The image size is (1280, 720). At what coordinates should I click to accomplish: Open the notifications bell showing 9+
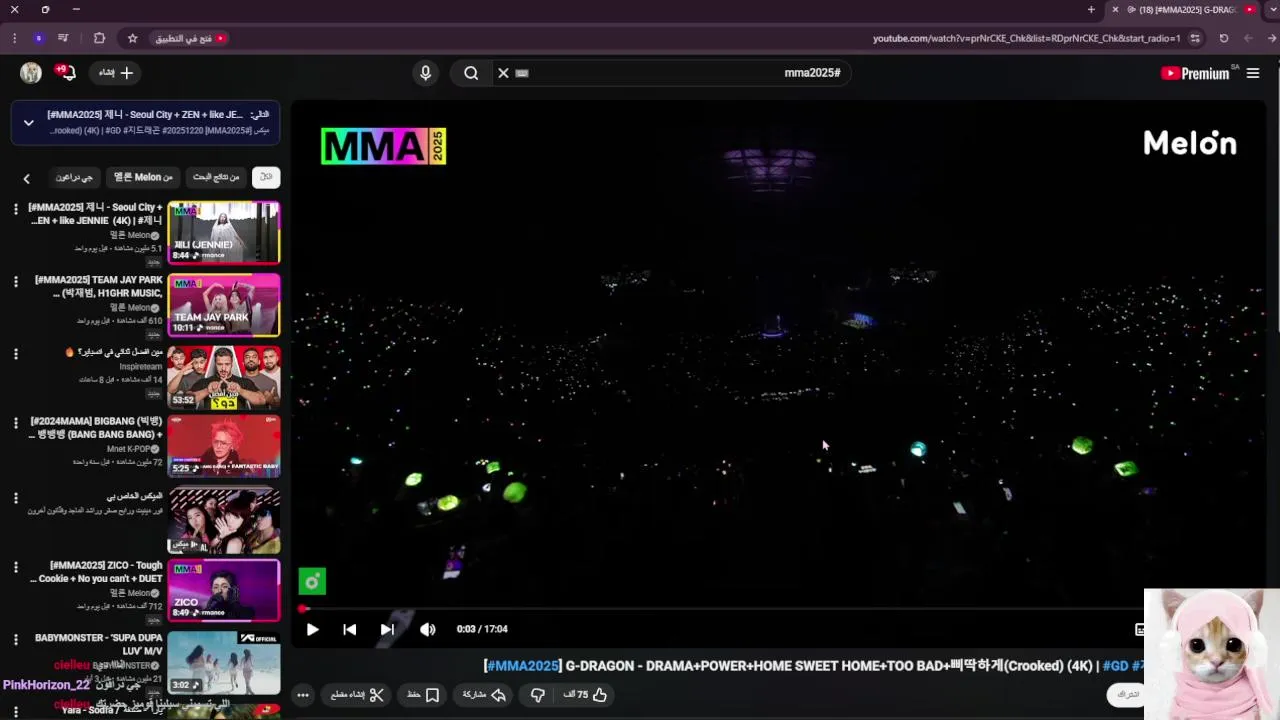click(x=66, y=73)
